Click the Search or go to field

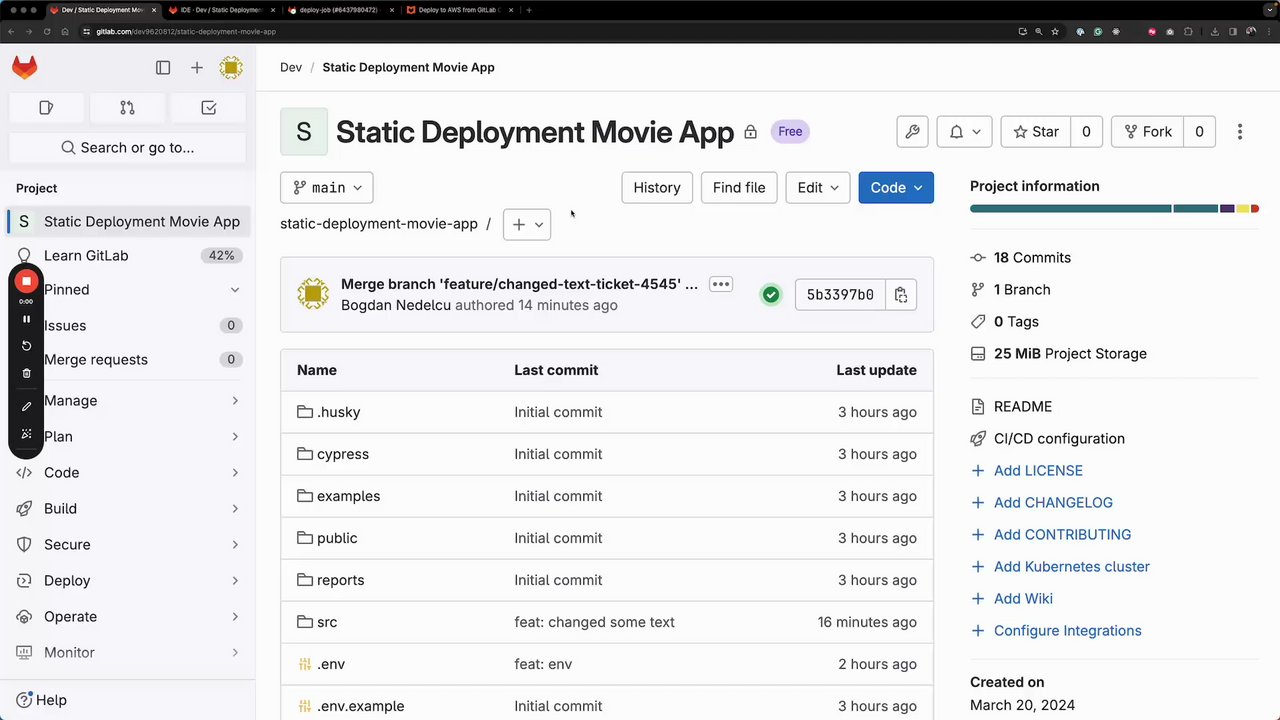[128, 148]
